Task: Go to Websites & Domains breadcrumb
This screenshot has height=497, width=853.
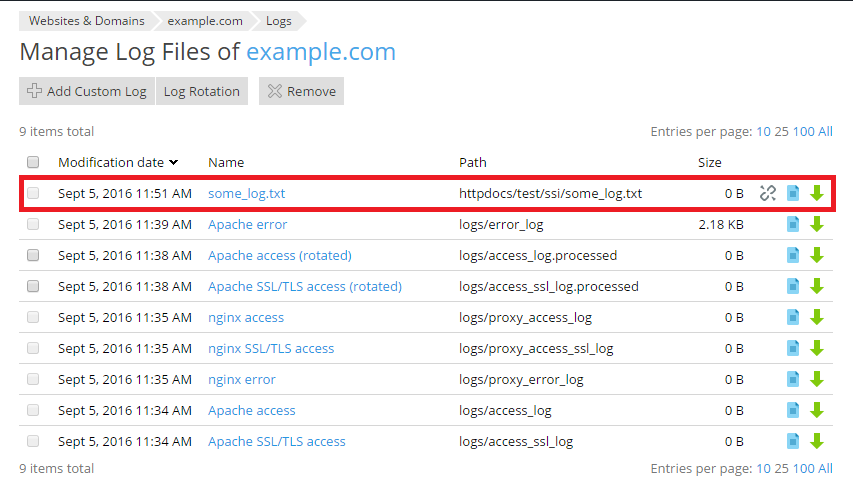Action: click(85, 20)
